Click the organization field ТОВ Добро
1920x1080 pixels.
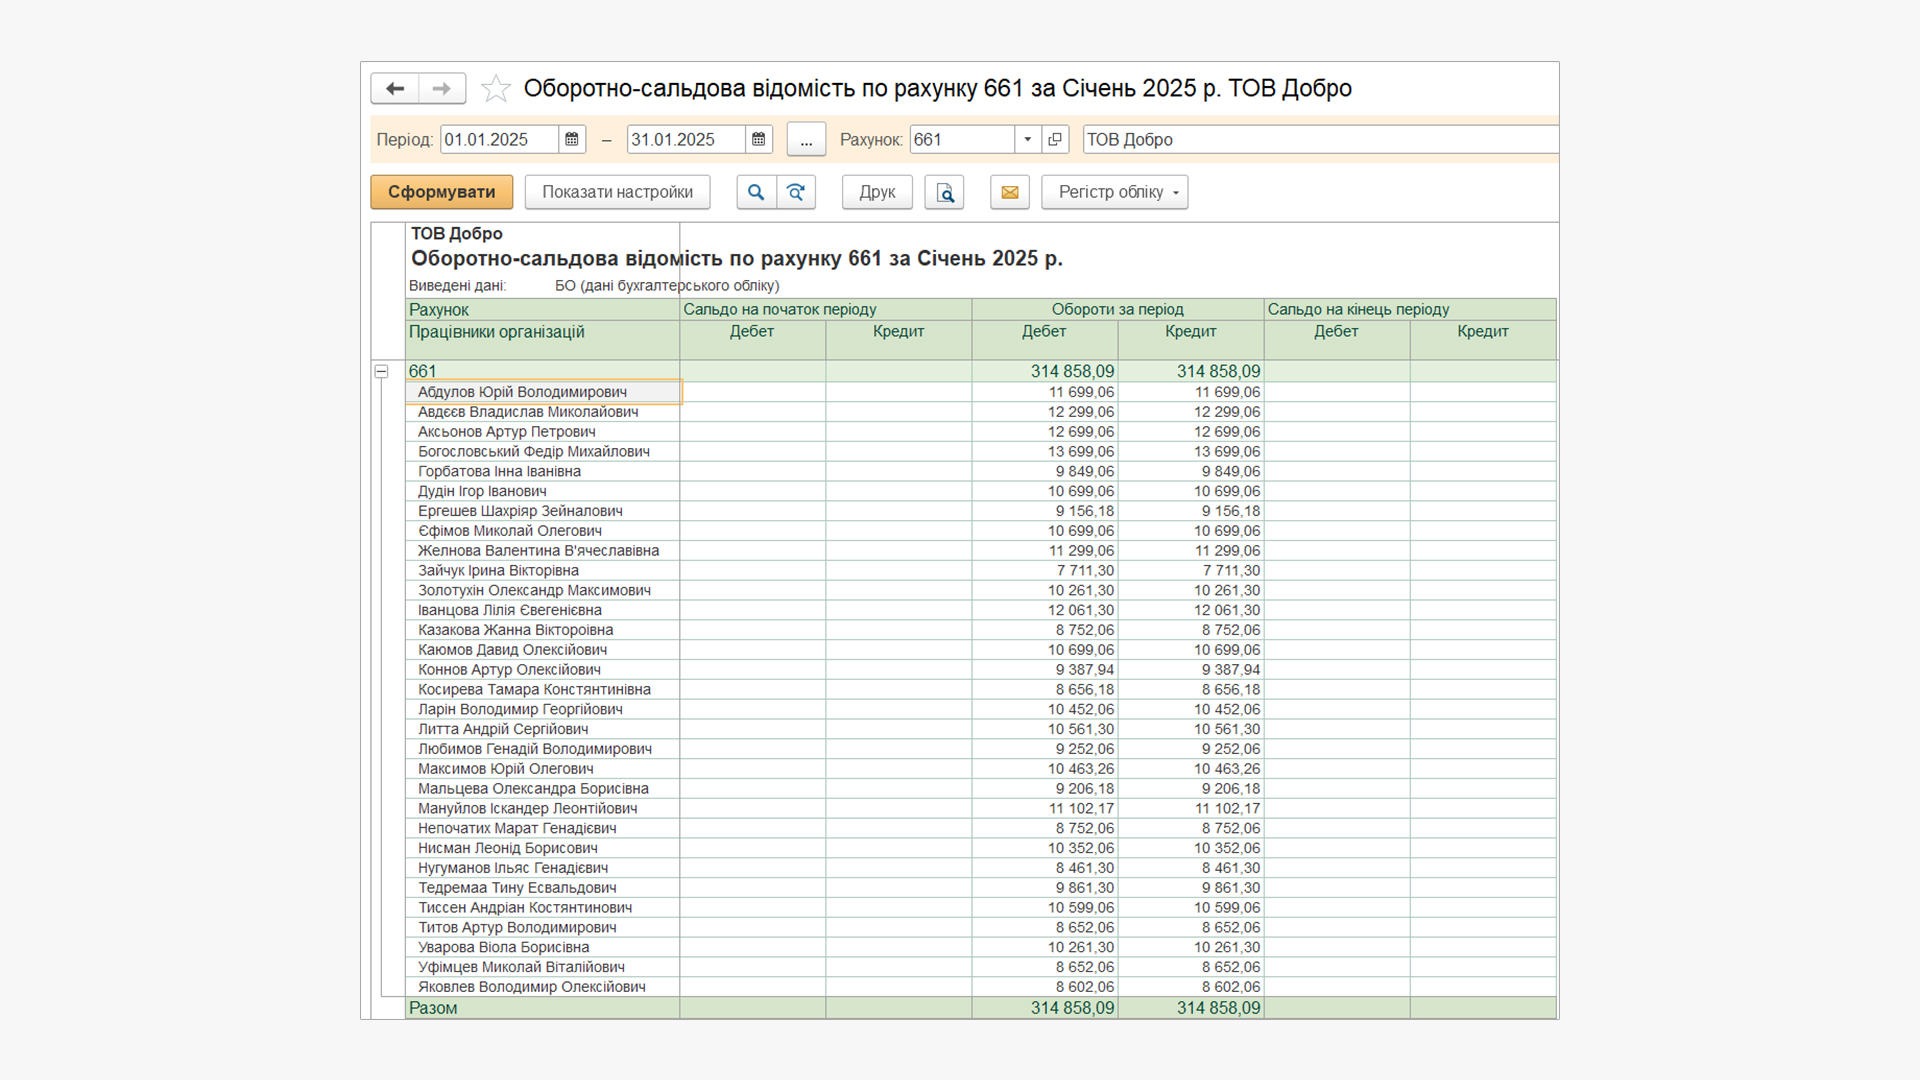click(x=1318, y=140)
